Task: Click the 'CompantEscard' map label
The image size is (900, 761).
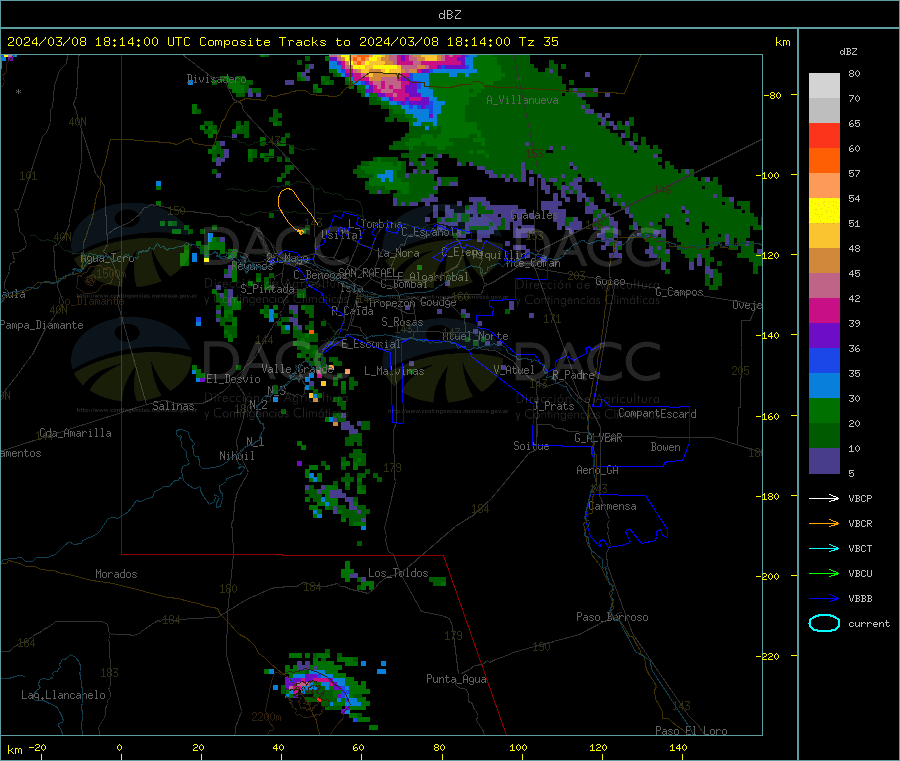Action: tap(657, 414)
